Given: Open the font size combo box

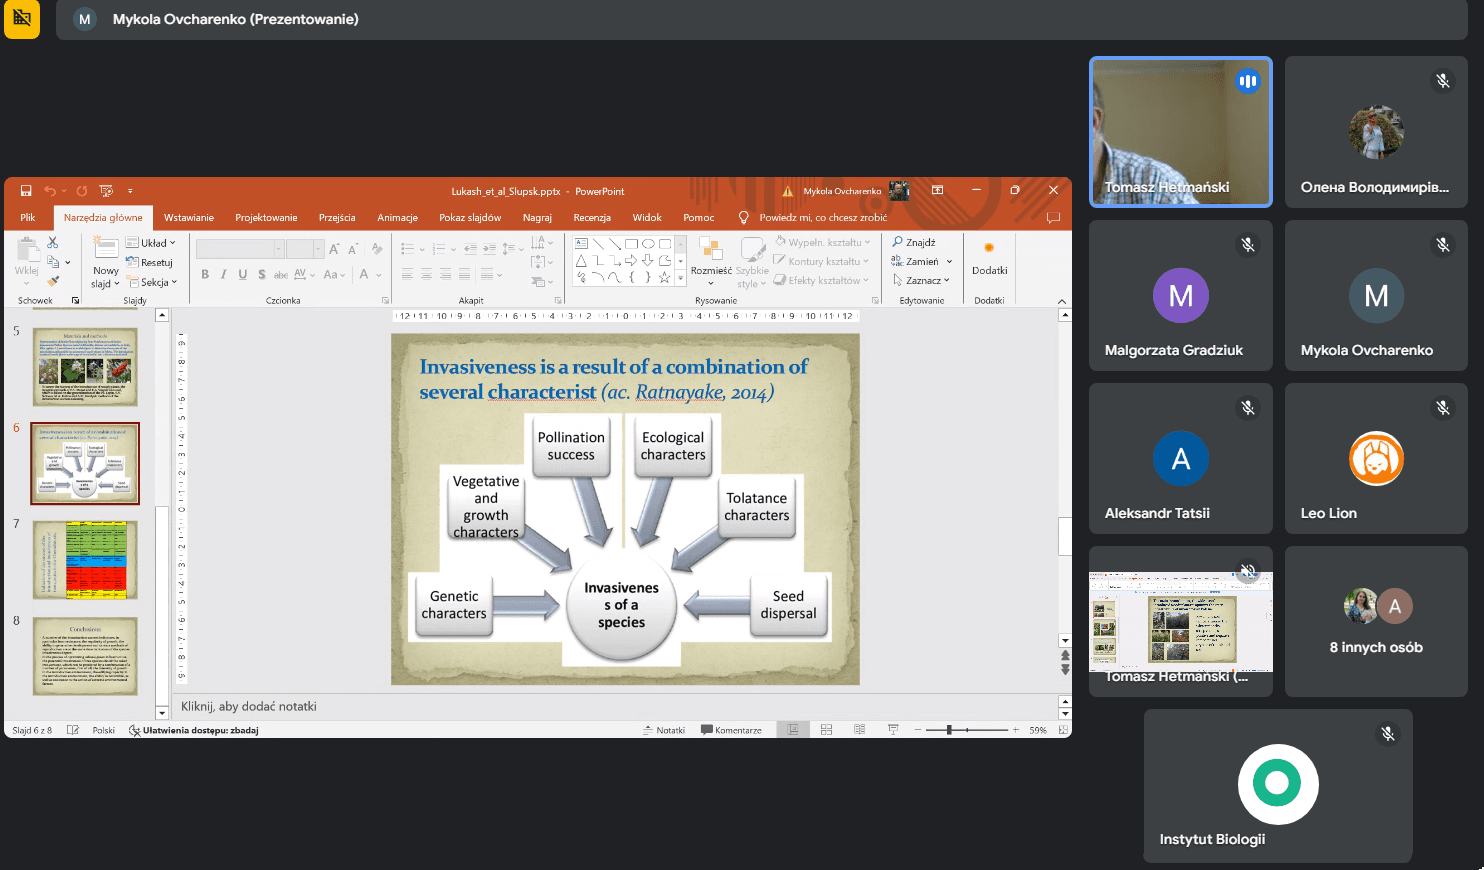Looking at the screenshot, I should [x=305, y=249].
